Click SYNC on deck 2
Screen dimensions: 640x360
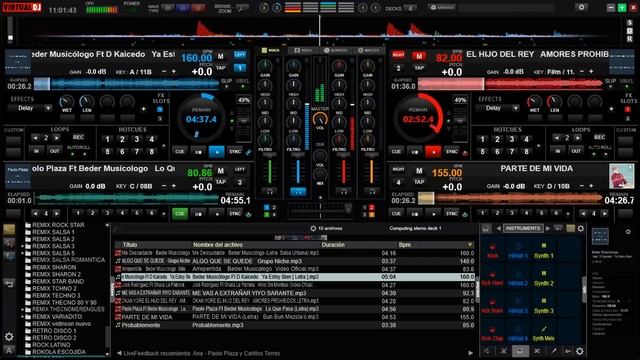click(x=451, y=152)
